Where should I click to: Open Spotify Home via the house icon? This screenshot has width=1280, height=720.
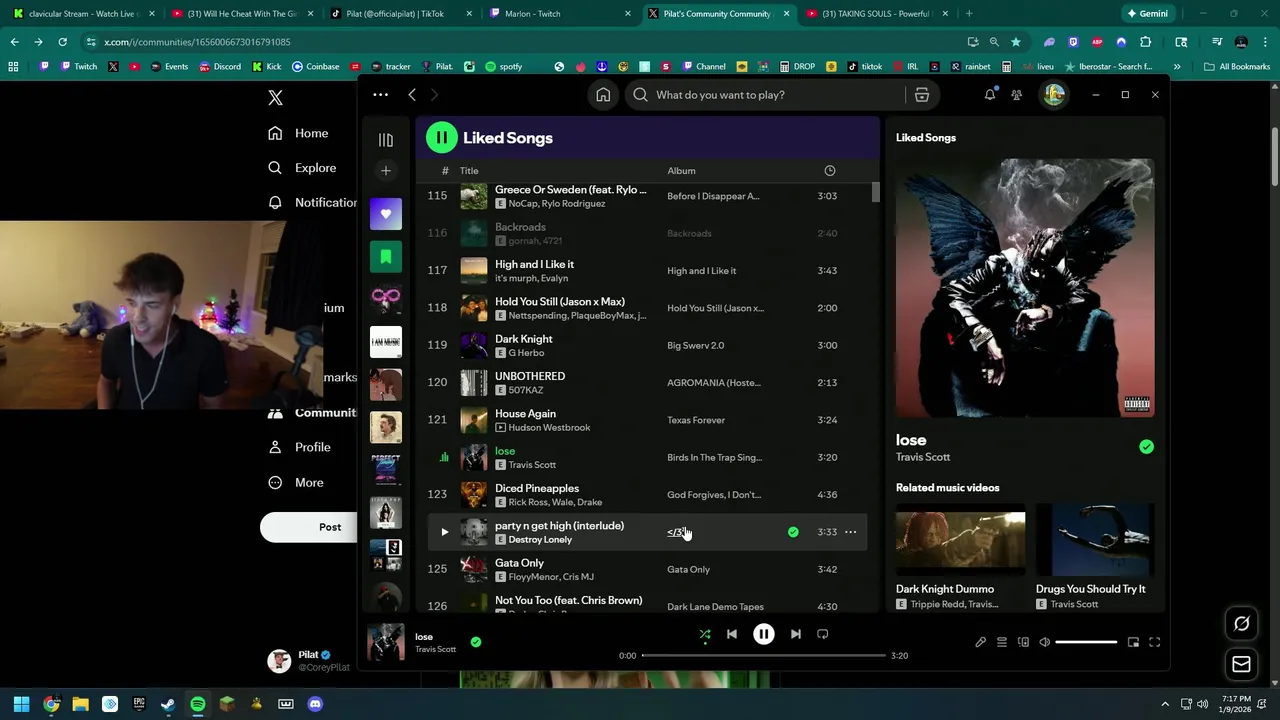(x=603, y=95)
